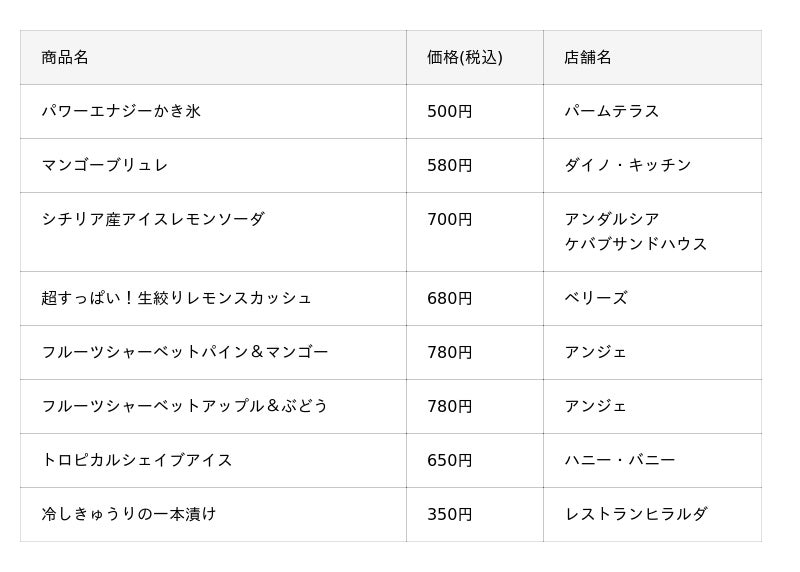Click the 680円 price cell

tap(450, 299)
